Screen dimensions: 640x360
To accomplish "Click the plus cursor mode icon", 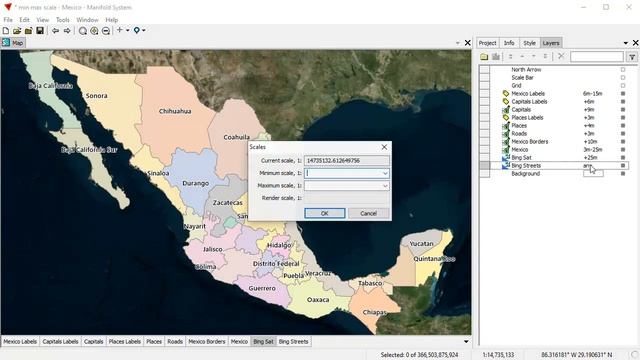I will click(120, 30).
